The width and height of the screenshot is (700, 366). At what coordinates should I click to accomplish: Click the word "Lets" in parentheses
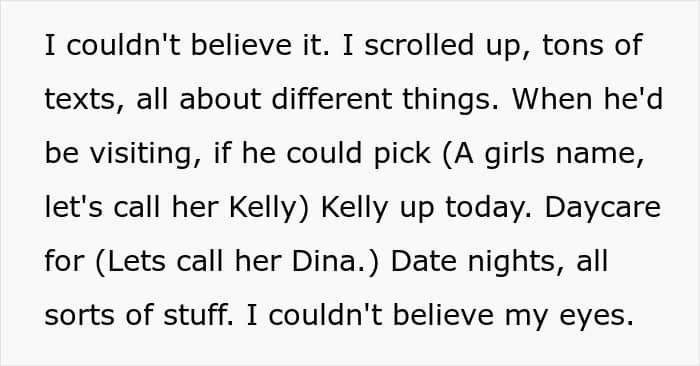coord(136,262)
